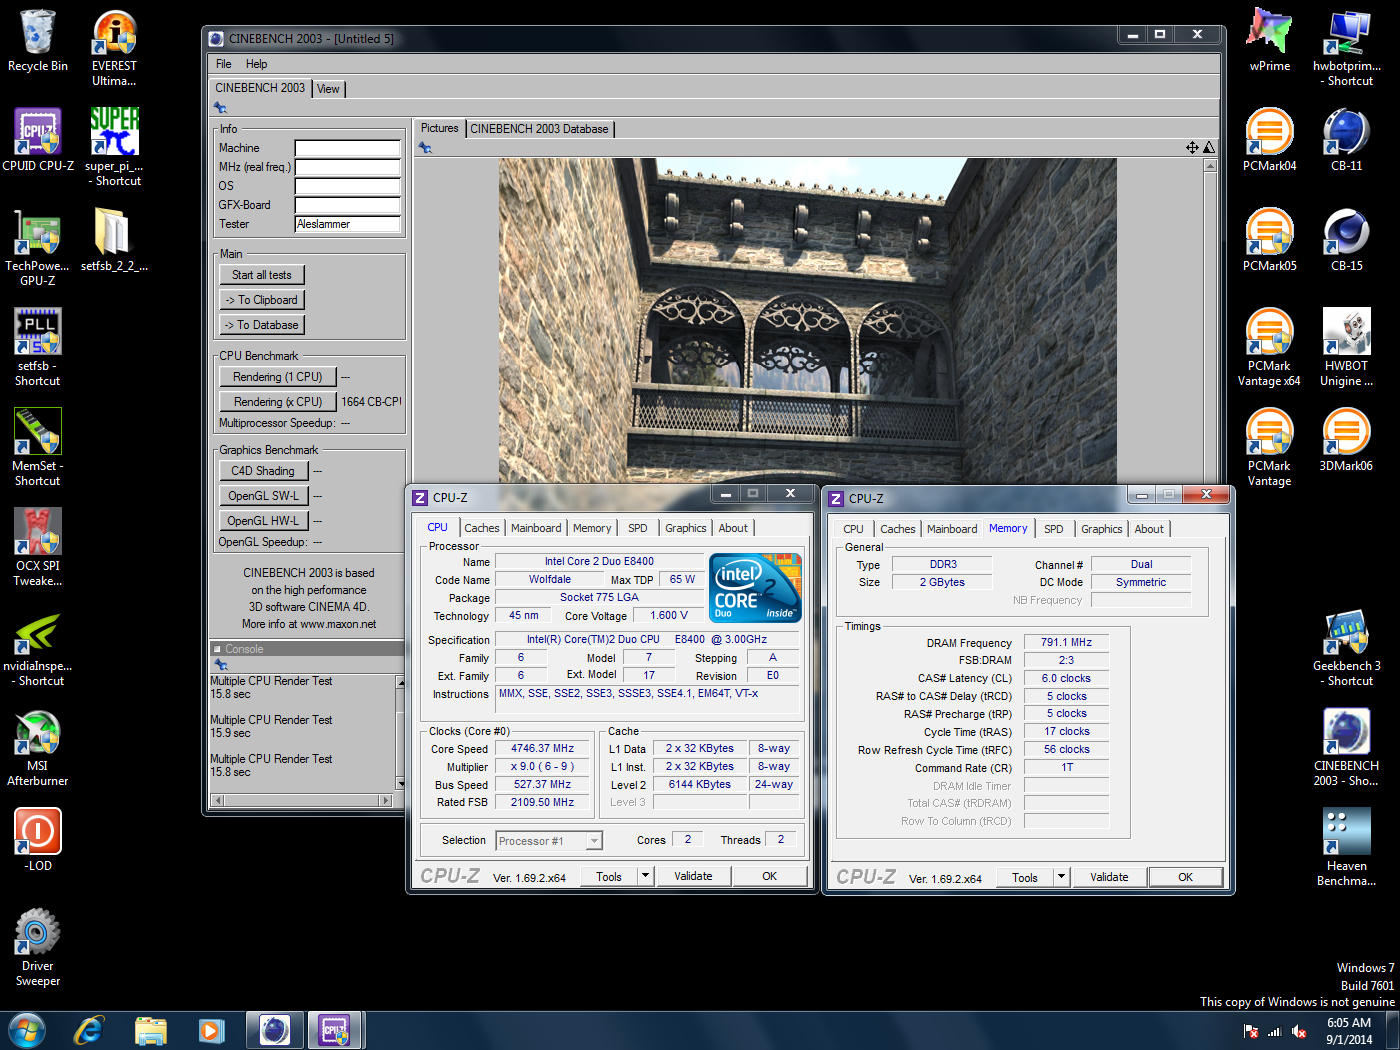1400x1050 pixels.
Task: Open TechPowerUp GPU-Z desktop icon
Action: [x=38, y=247]
